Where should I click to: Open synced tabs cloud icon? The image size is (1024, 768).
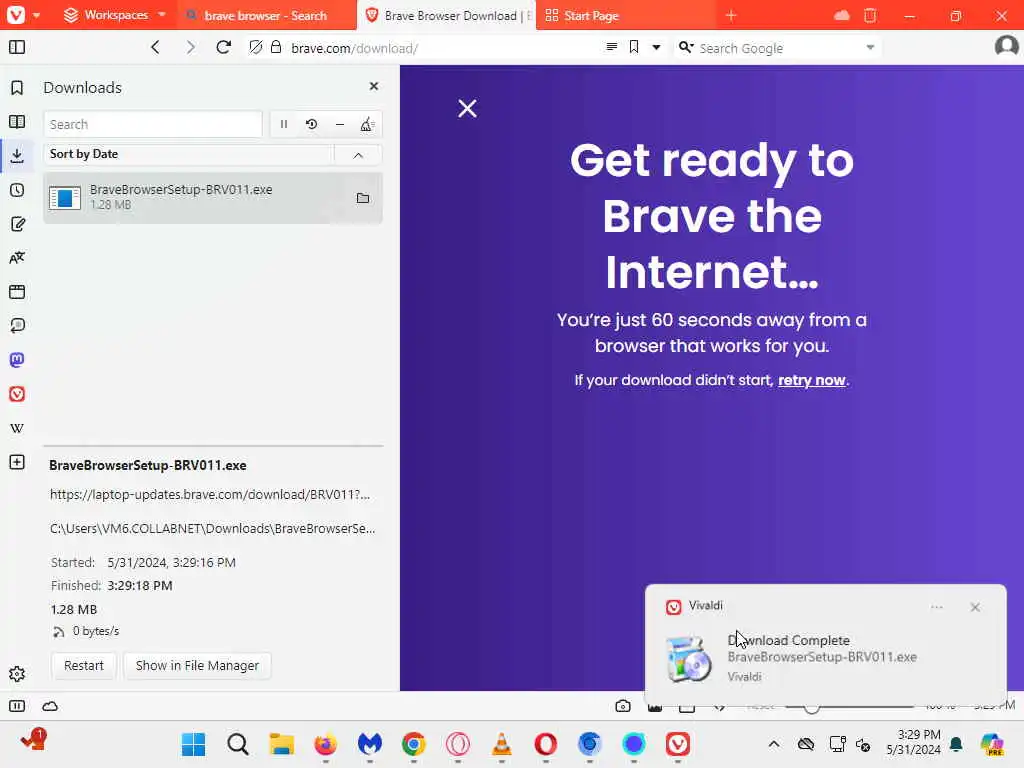click(842, 16)
